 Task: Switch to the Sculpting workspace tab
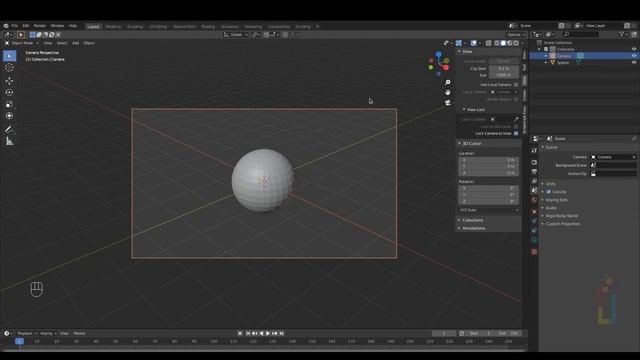tap(135, 27)
